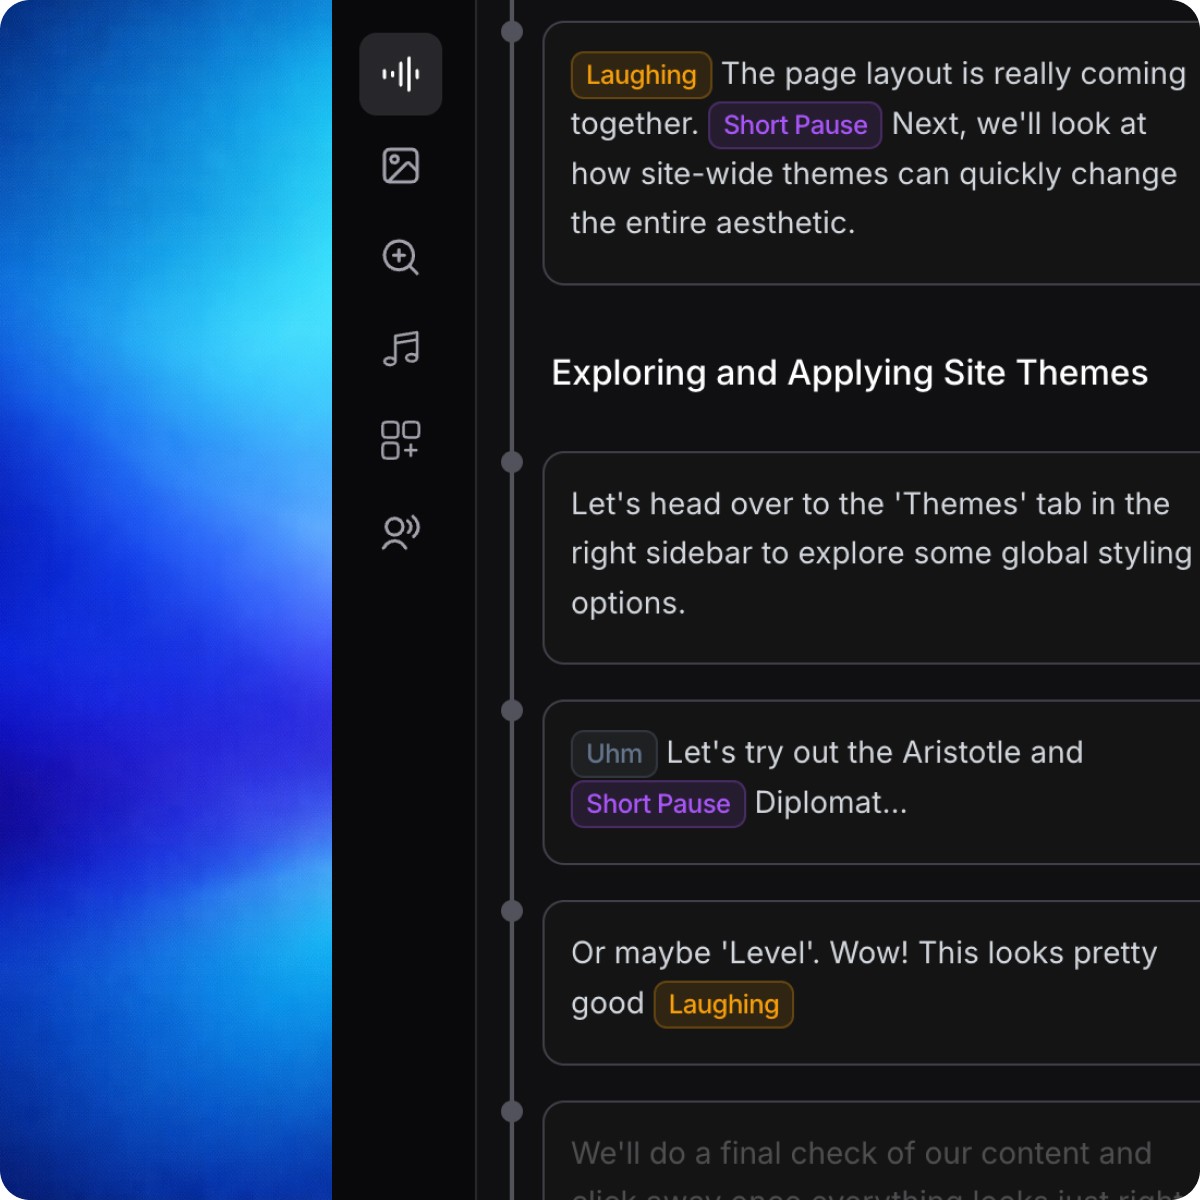Click the first orange Laughing tag

(641, 75)
